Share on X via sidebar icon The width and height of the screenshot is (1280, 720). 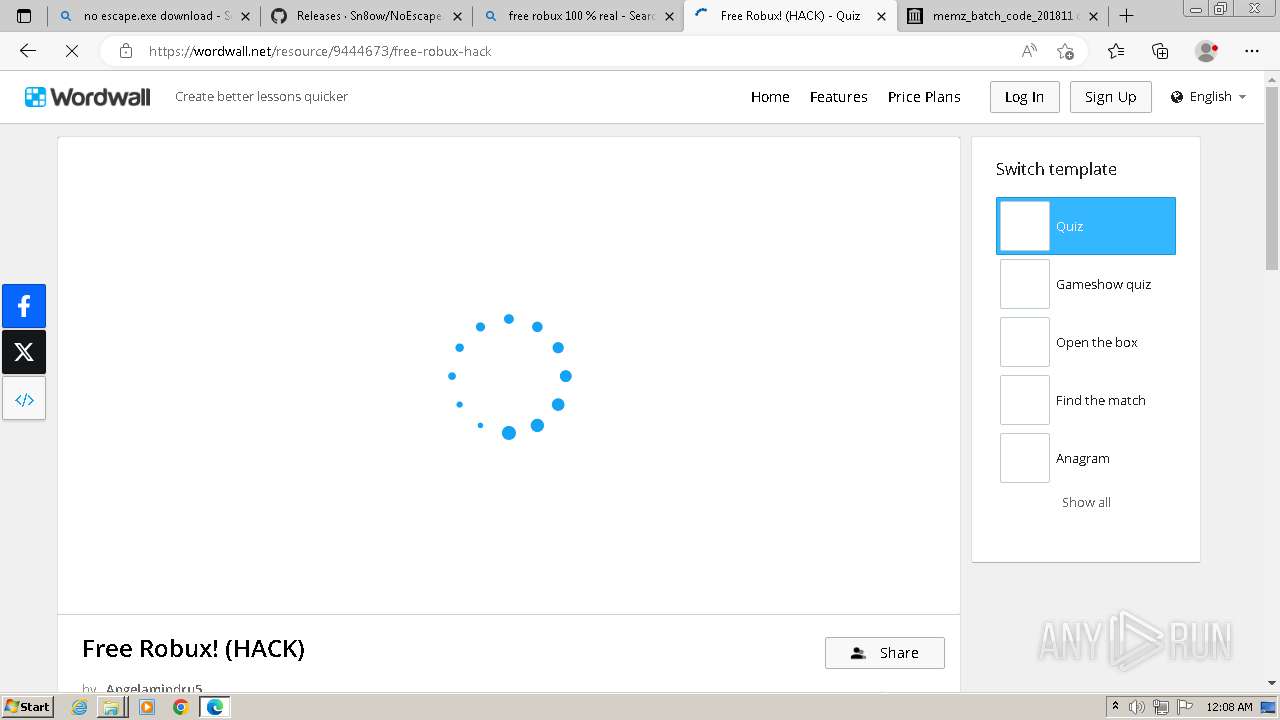(x=24, y=352)
